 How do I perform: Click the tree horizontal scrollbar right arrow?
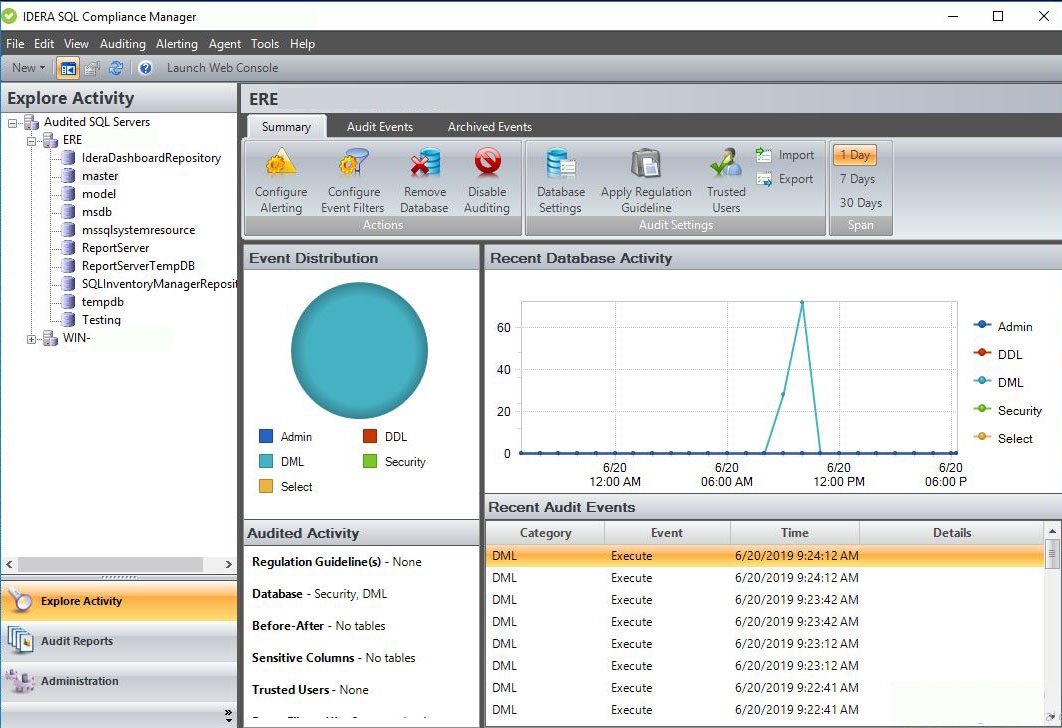point(229,564)
